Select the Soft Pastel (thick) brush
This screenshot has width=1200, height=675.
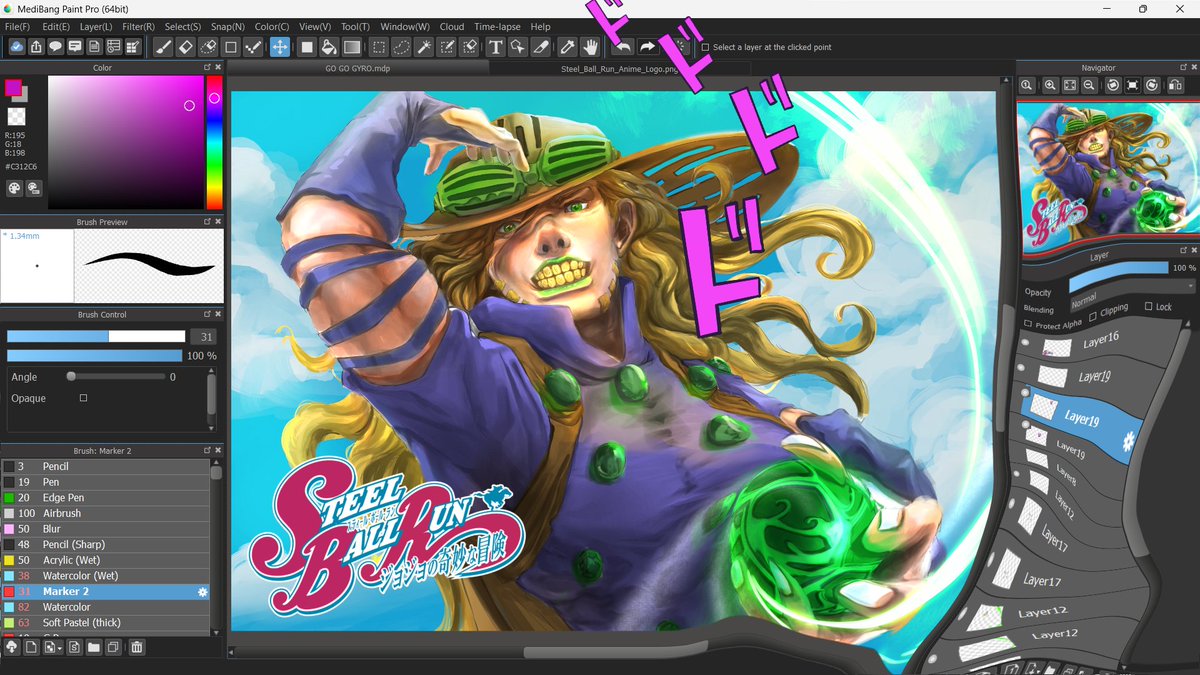[106, 623]
